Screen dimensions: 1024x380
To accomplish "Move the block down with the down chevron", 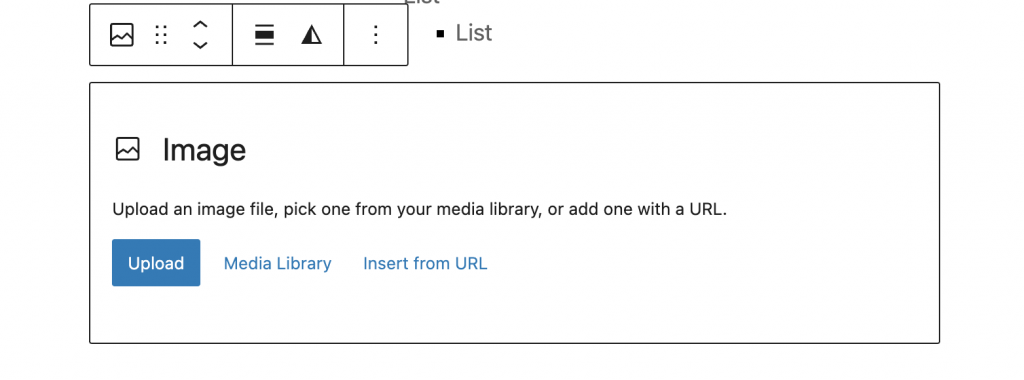I will pos(200,45).
